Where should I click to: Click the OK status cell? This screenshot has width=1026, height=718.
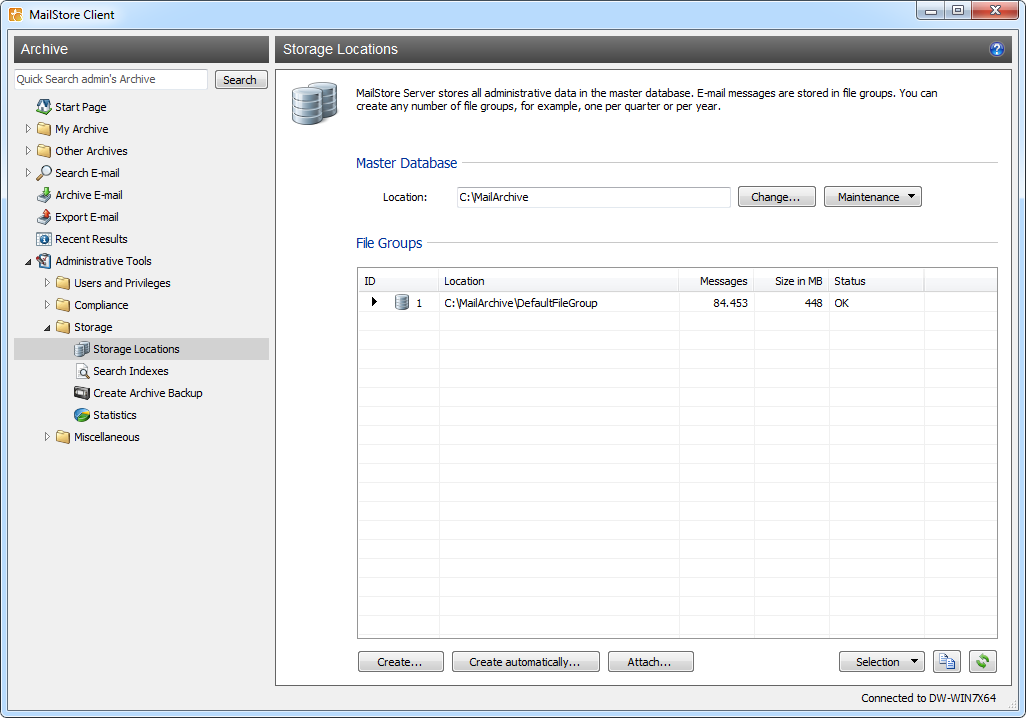(876, 303)
